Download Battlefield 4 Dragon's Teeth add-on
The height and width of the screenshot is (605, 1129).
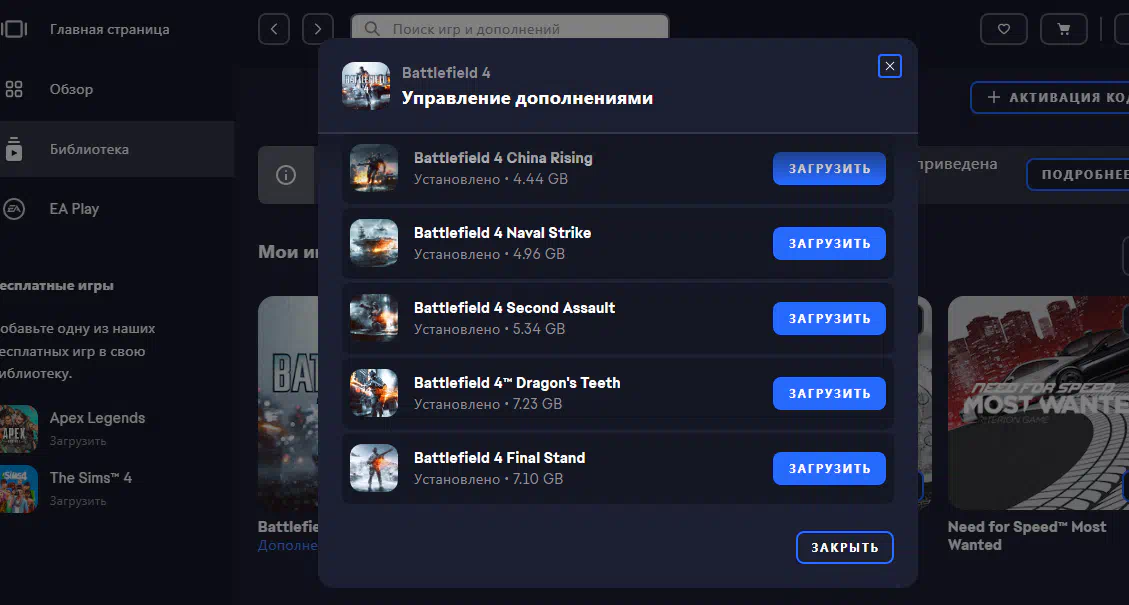(x=829, y=394)
